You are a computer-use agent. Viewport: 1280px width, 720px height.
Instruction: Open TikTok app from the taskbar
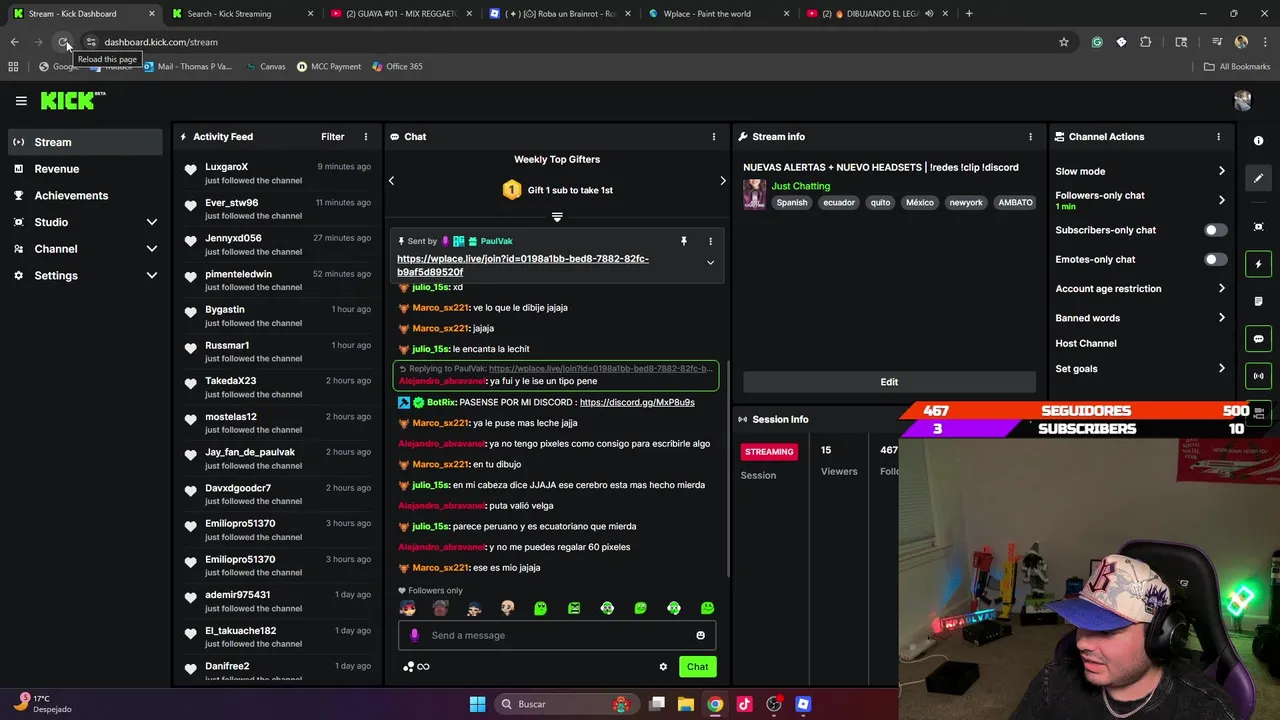(x=744, y=704)
